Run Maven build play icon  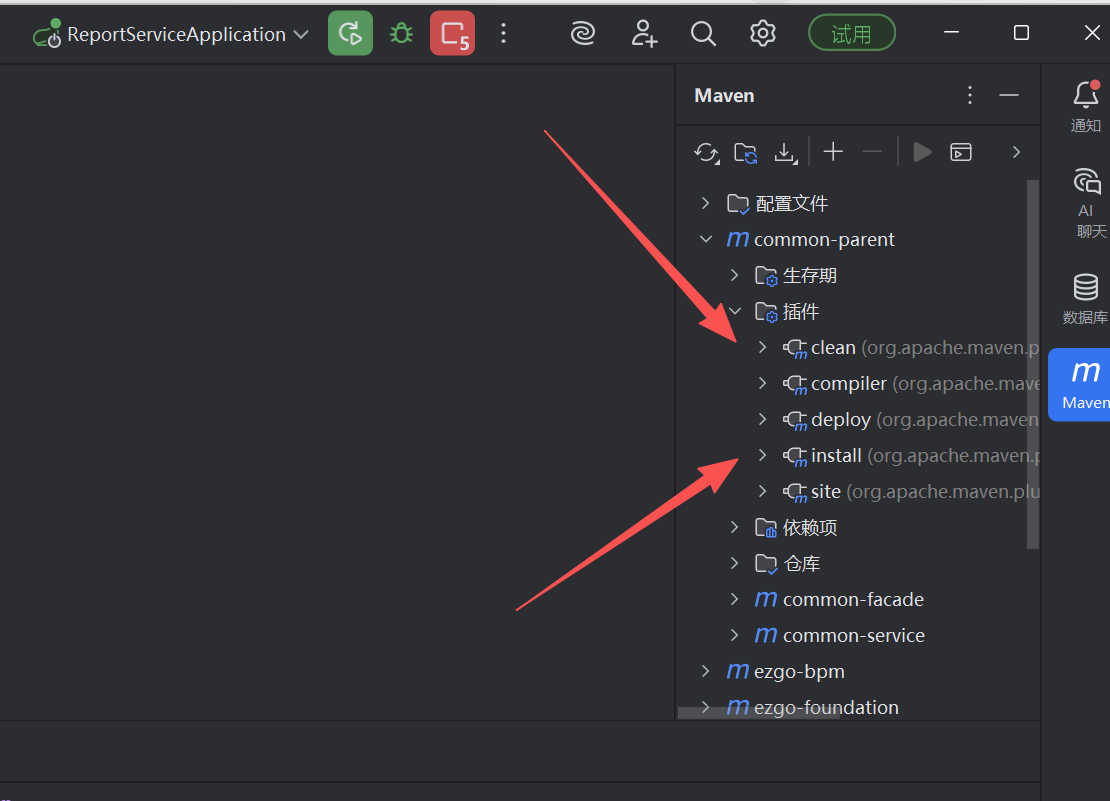[x=922, y=152]
